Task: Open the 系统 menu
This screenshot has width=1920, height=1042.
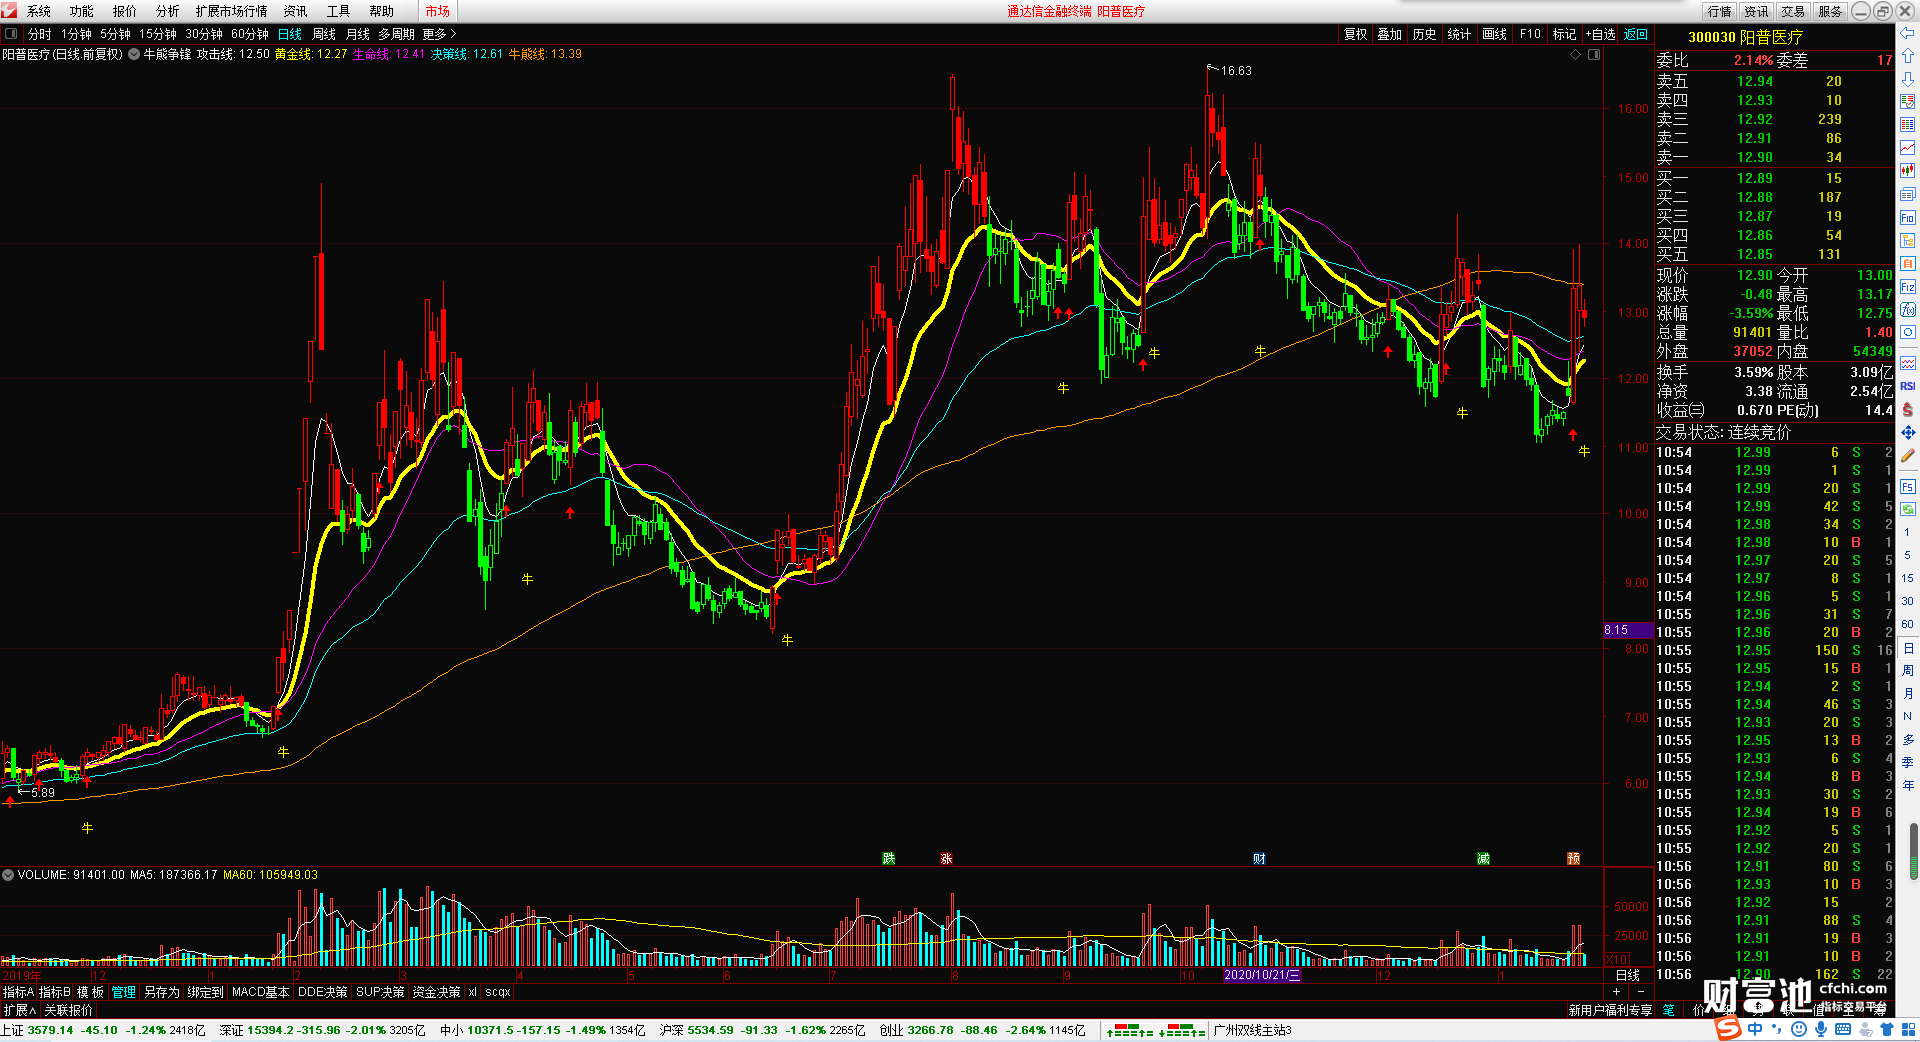Action: pos(38,11)
